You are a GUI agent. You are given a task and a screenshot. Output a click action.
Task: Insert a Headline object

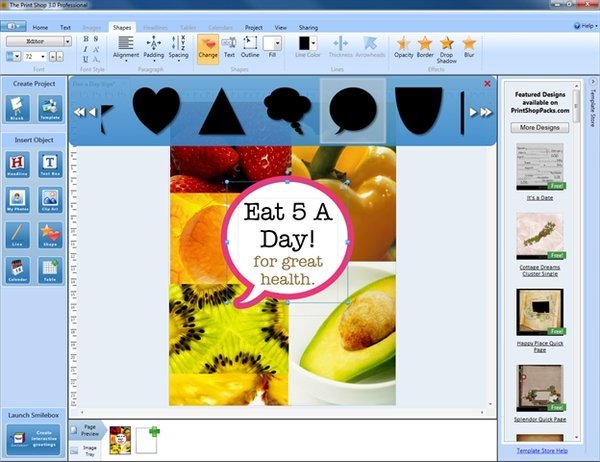tap(18, 164)
